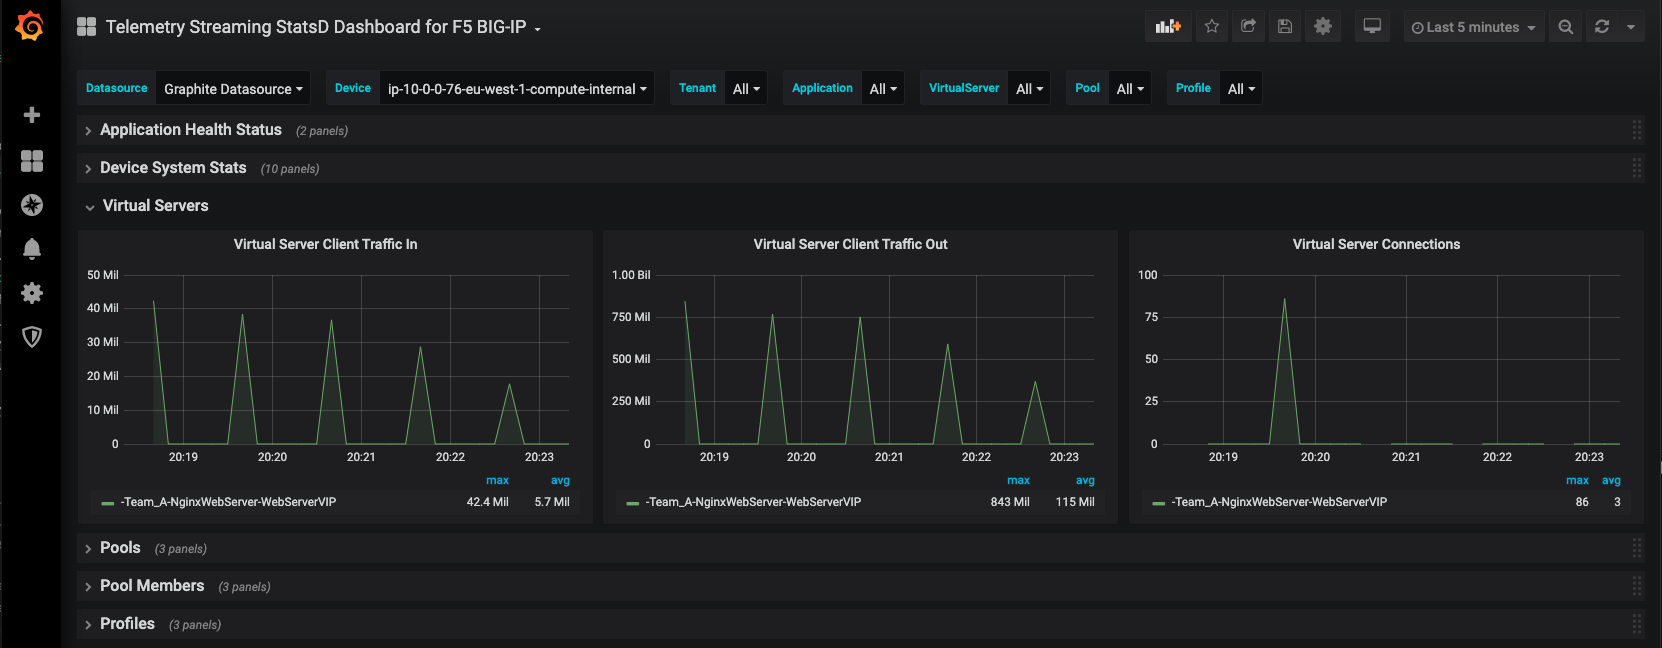Open the dashboard title dropdown
1662x648 pixels.
coord(323,27)
